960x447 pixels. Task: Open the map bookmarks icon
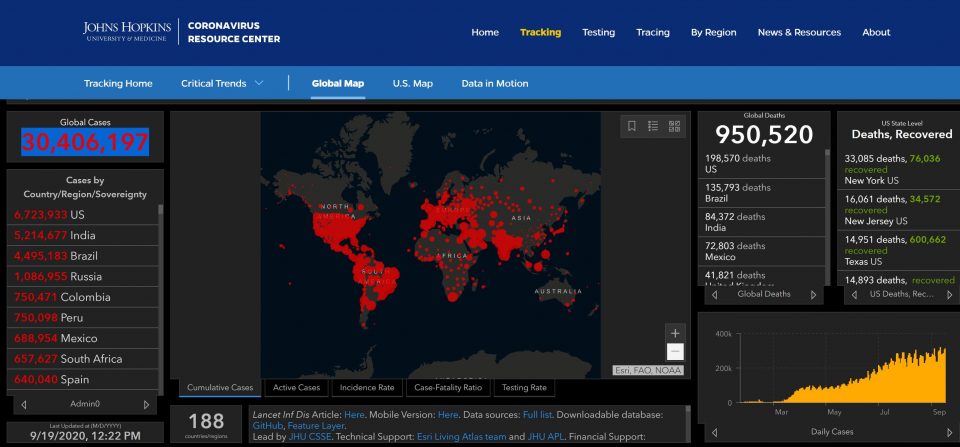631,126
